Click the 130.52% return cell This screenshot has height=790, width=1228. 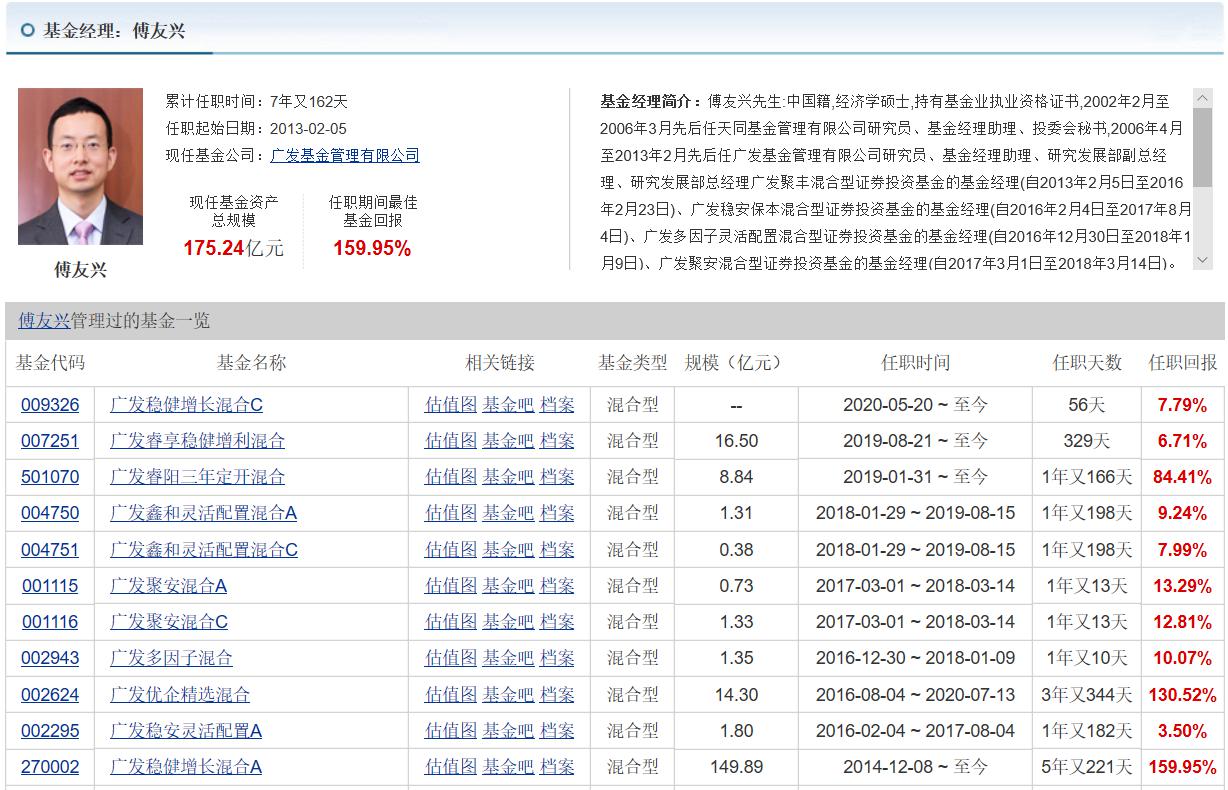(1183, 694)
